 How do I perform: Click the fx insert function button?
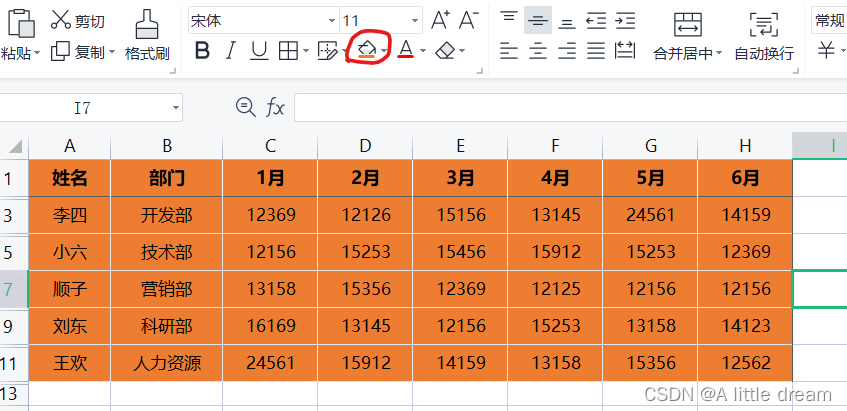pos(275,108)
